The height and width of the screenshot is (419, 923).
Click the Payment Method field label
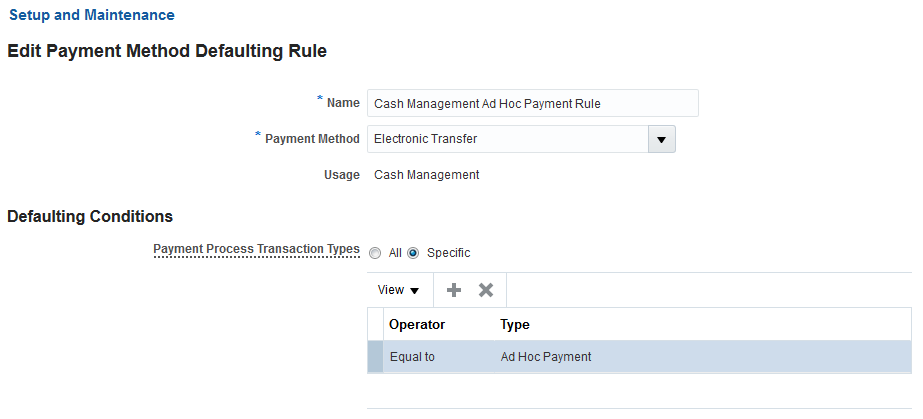coord(312,139)
